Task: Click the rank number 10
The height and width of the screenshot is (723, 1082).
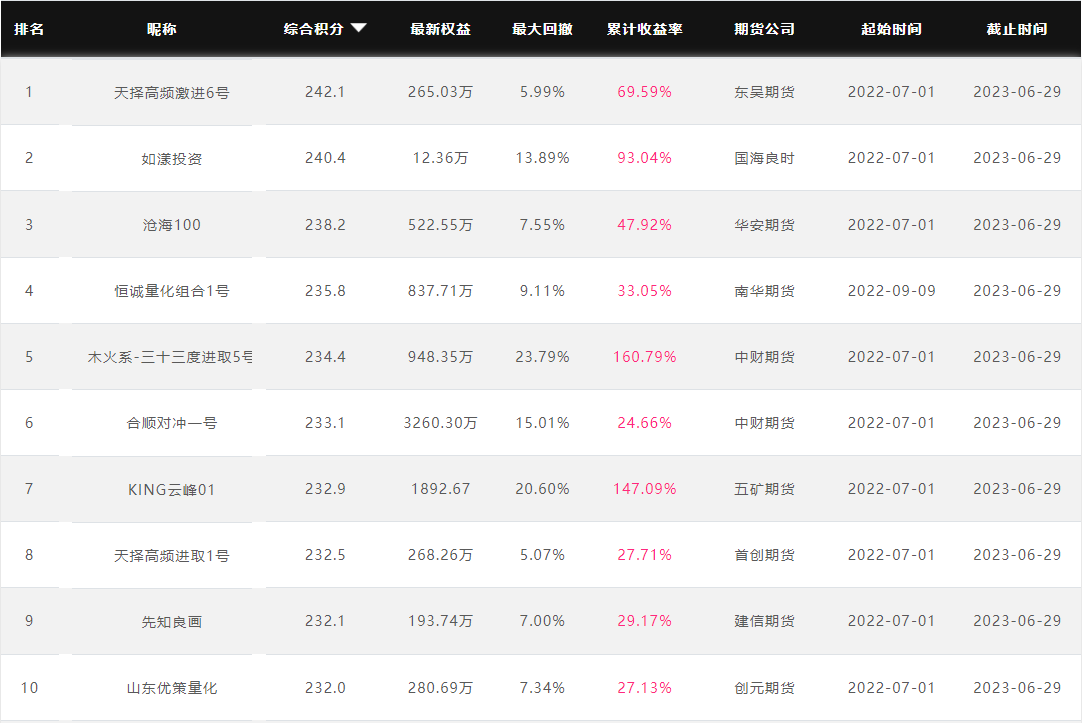Action: [29, 688]
